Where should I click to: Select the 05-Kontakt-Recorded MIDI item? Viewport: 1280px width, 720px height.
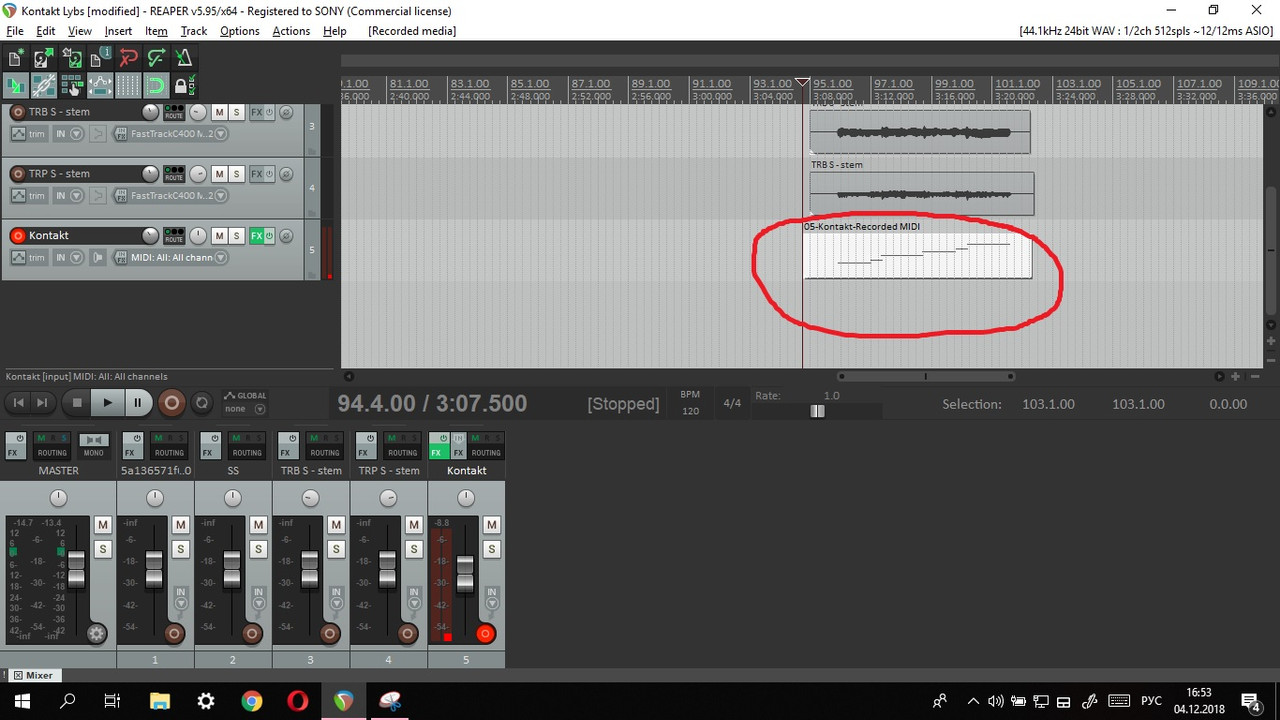(918, 256)
